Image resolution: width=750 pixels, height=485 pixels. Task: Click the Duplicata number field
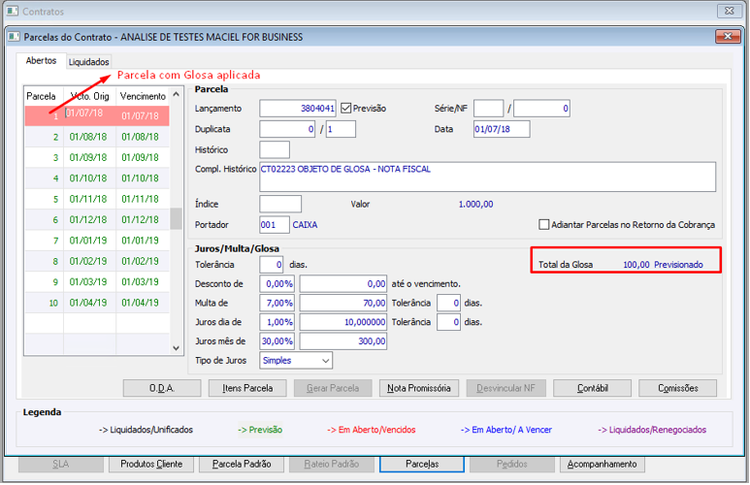pyautogui.click(x=287, y=129)
